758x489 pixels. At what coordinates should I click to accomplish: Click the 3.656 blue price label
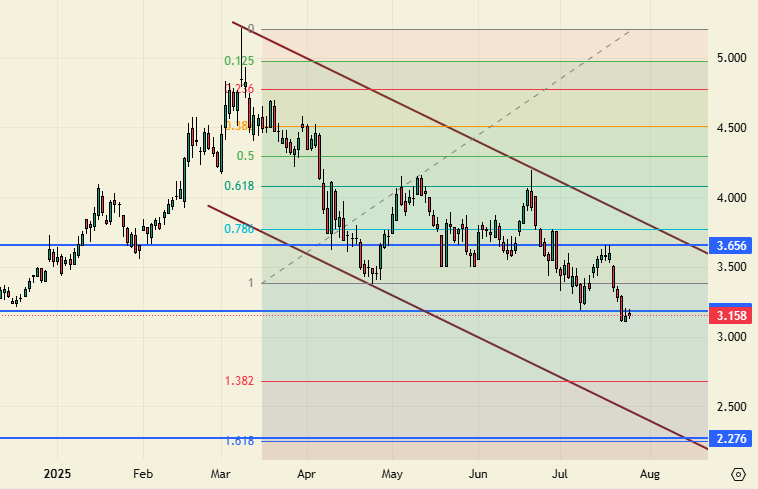732,245
